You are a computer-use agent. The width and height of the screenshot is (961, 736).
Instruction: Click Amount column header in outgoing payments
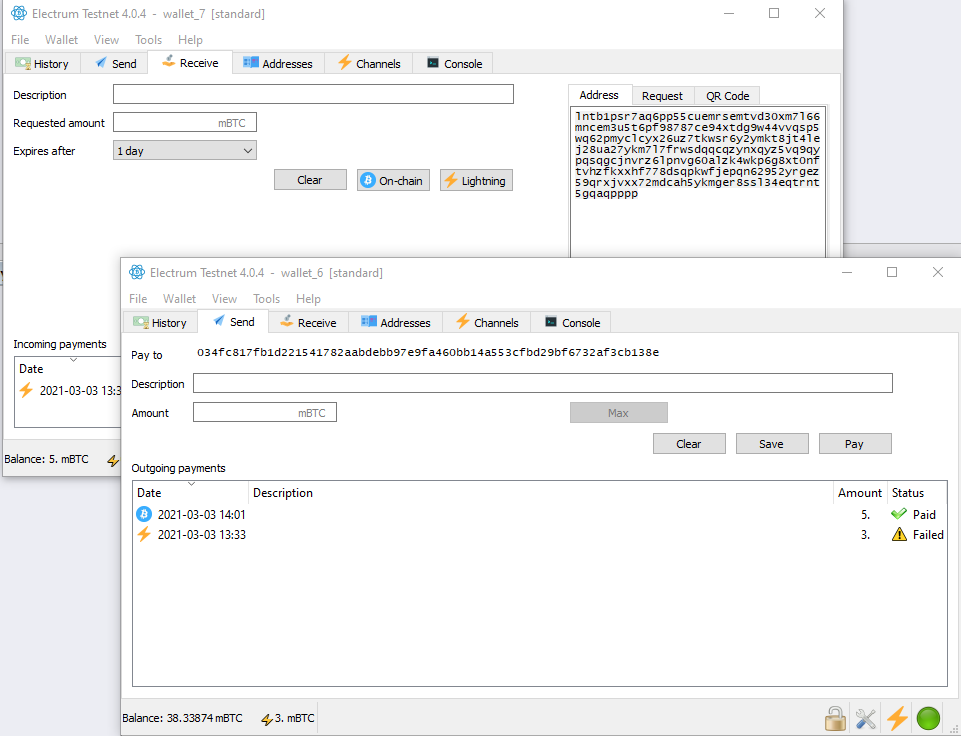coord(860,493)
